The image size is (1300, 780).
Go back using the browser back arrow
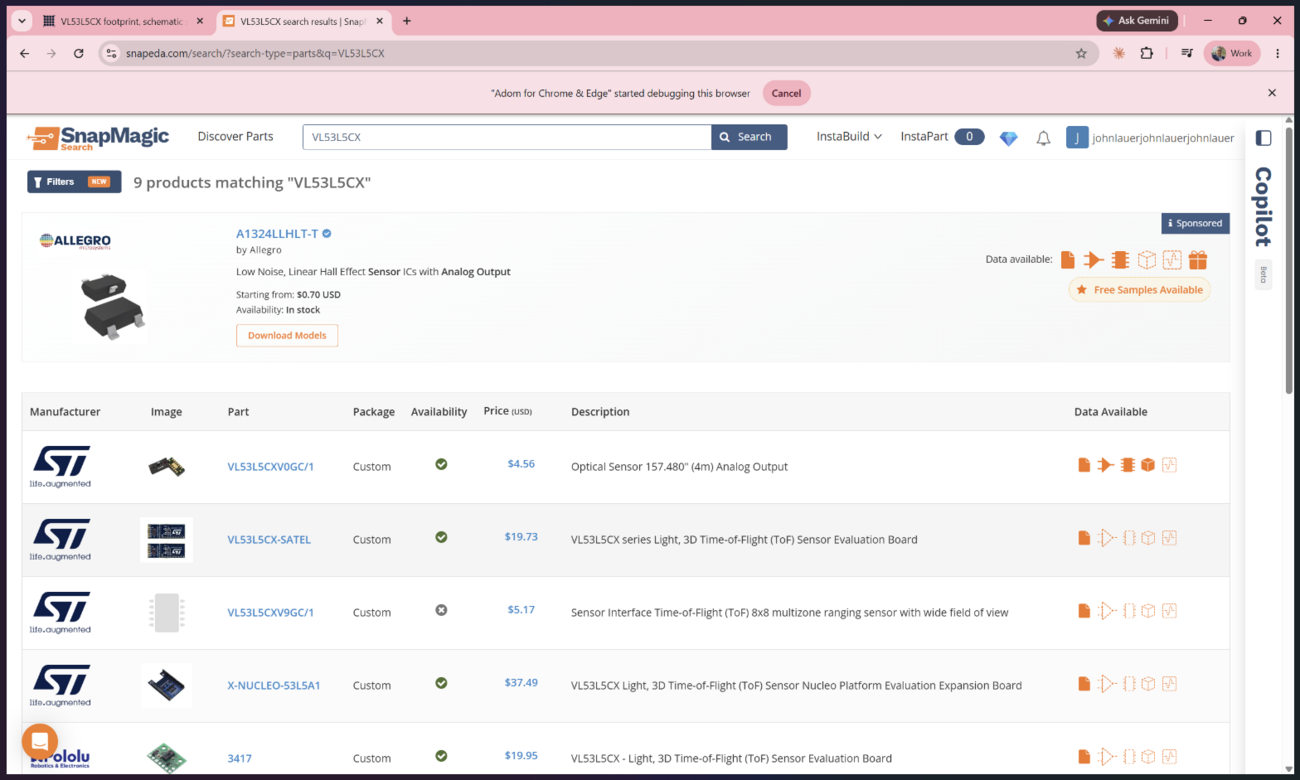tap(25, 53)
